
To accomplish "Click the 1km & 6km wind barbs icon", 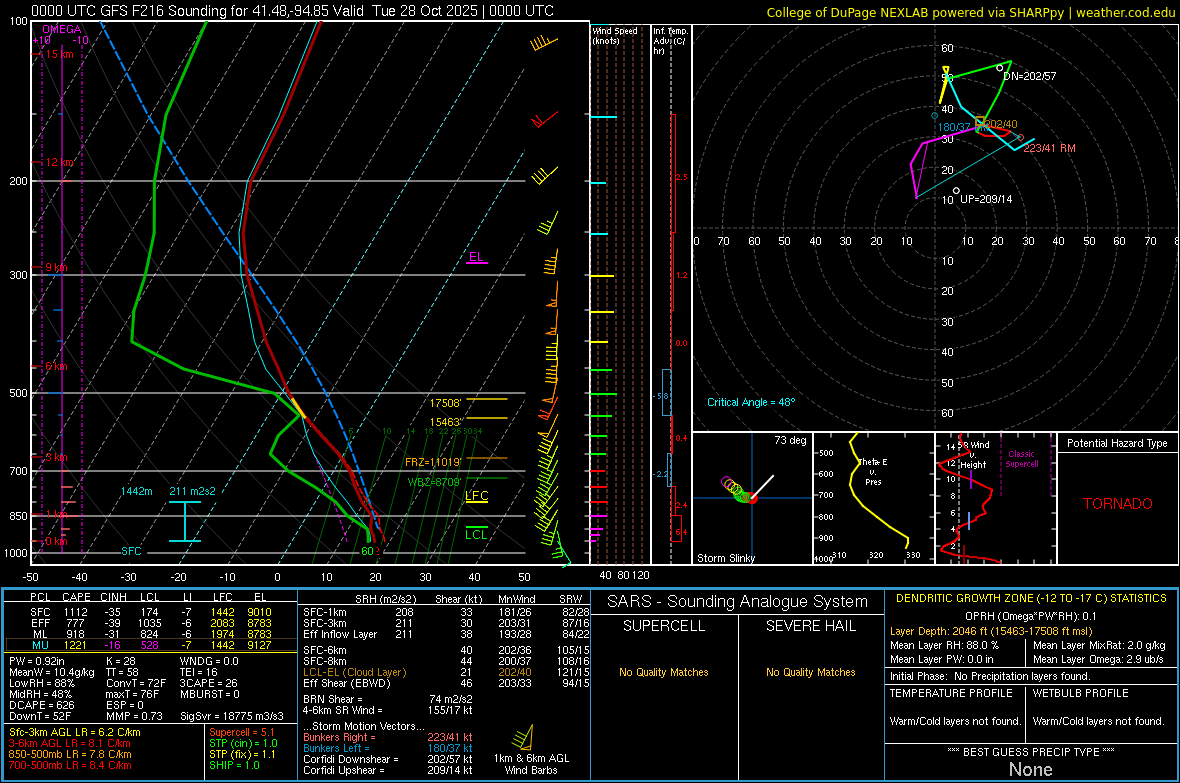I will click(x=523, y=736).
